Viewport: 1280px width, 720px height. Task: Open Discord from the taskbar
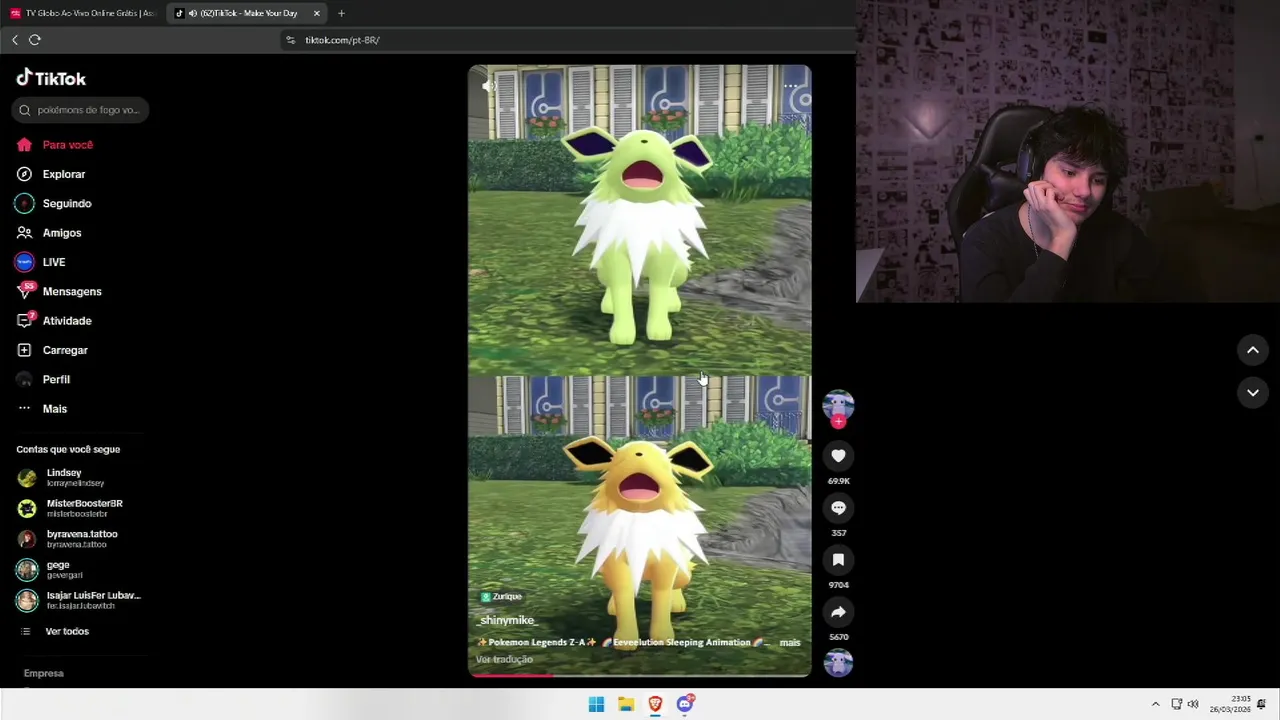685,704
